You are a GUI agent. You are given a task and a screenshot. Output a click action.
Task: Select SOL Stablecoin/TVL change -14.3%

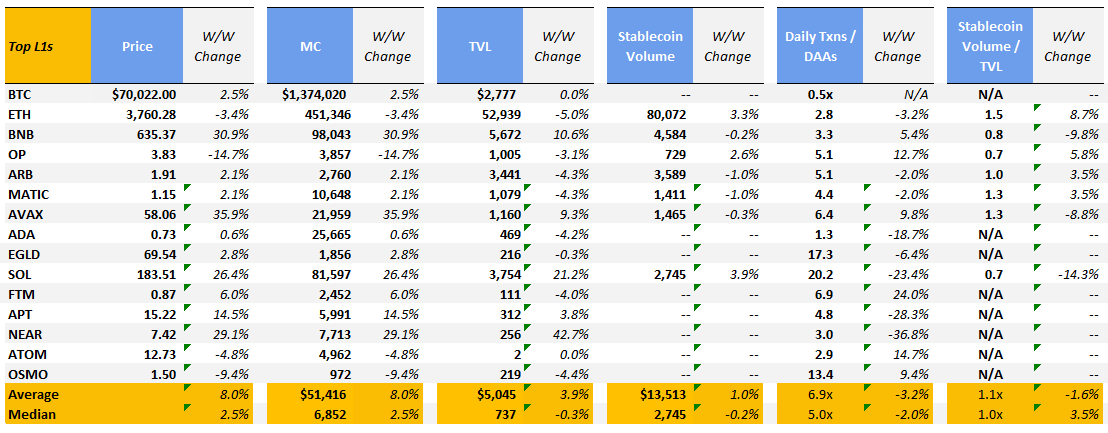(x=1079, y=274)
